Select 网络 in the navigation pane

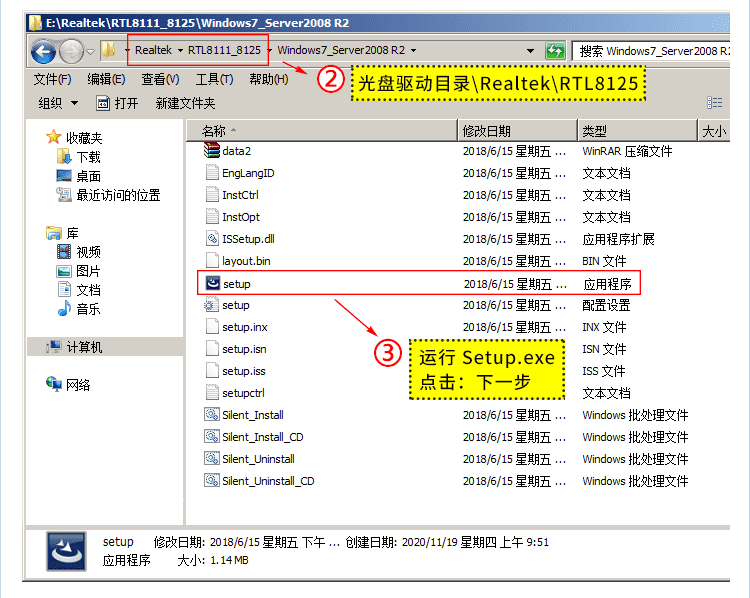(68, 385)
